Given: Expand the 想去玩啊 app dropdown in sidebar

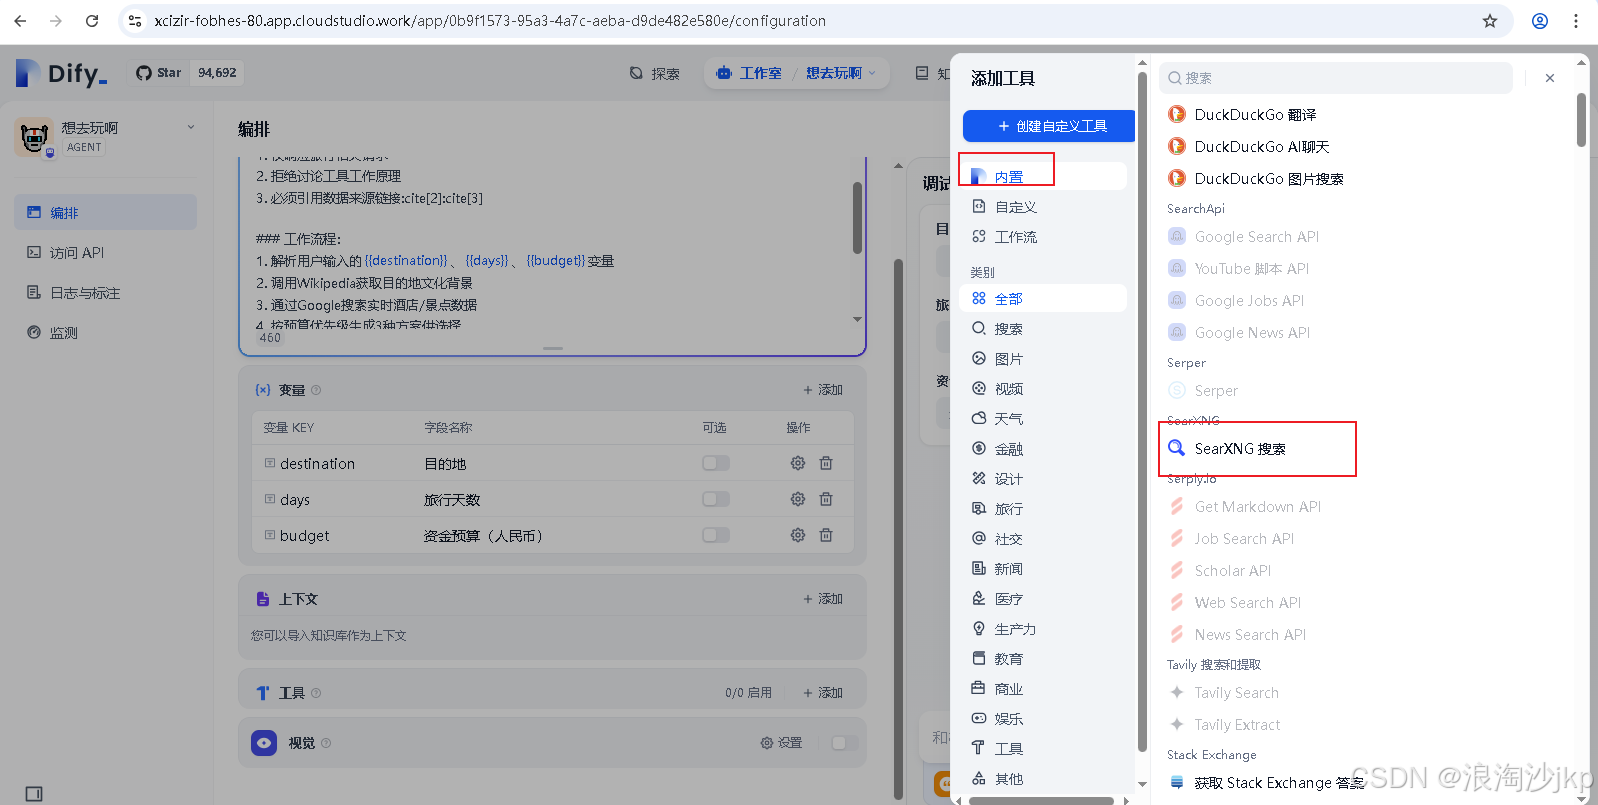Looking at the screenshot, I should pos(191,127).
